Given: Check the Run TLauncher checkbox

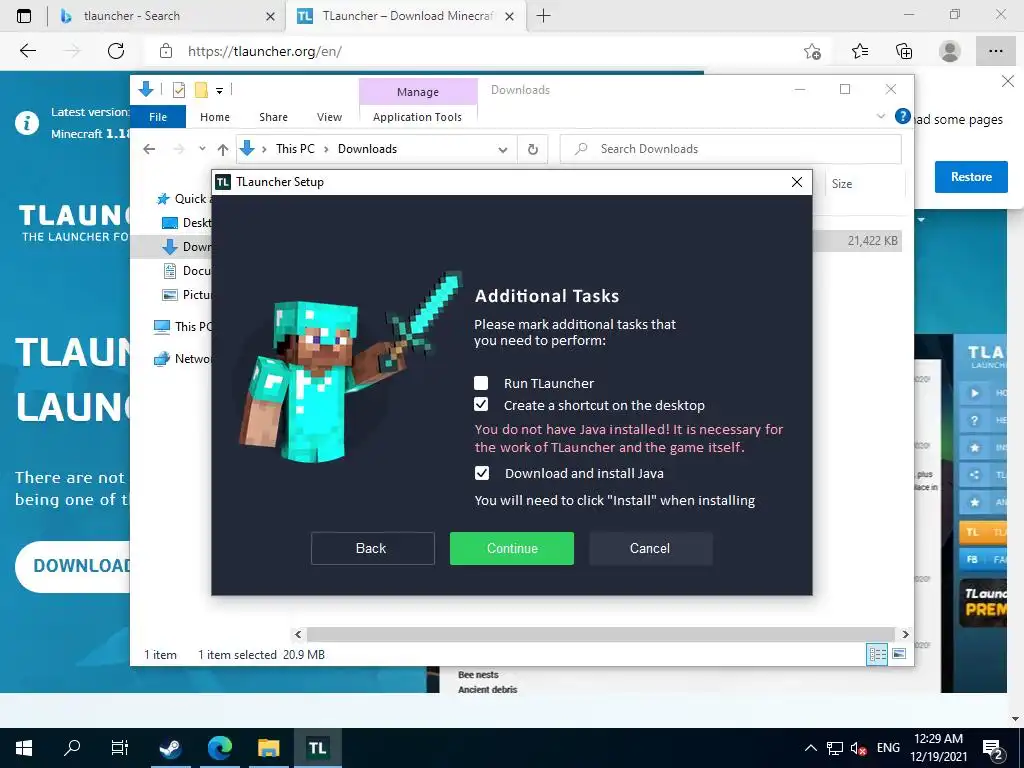Looking at the screenshot, I should pos(481,383).
